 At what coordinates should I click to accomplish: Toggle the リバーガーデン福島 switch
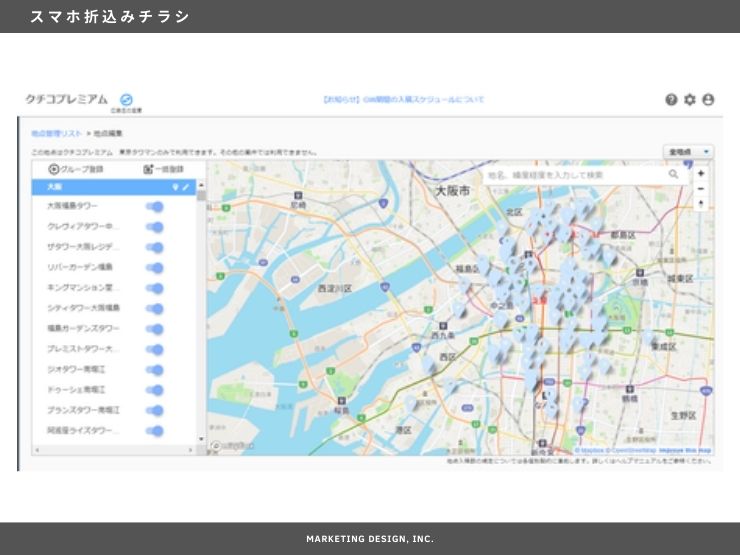coord(155,268)
